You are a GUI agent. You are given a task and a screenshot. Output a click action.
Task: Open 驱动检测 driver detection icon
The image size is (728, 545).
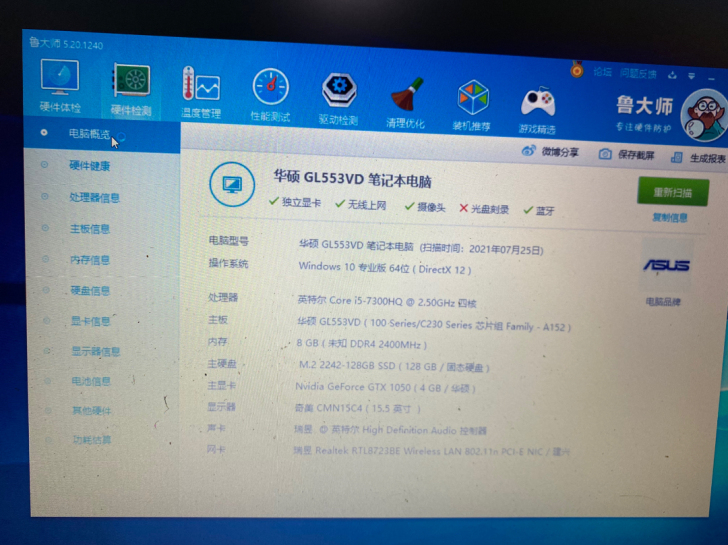coord(338,90)
